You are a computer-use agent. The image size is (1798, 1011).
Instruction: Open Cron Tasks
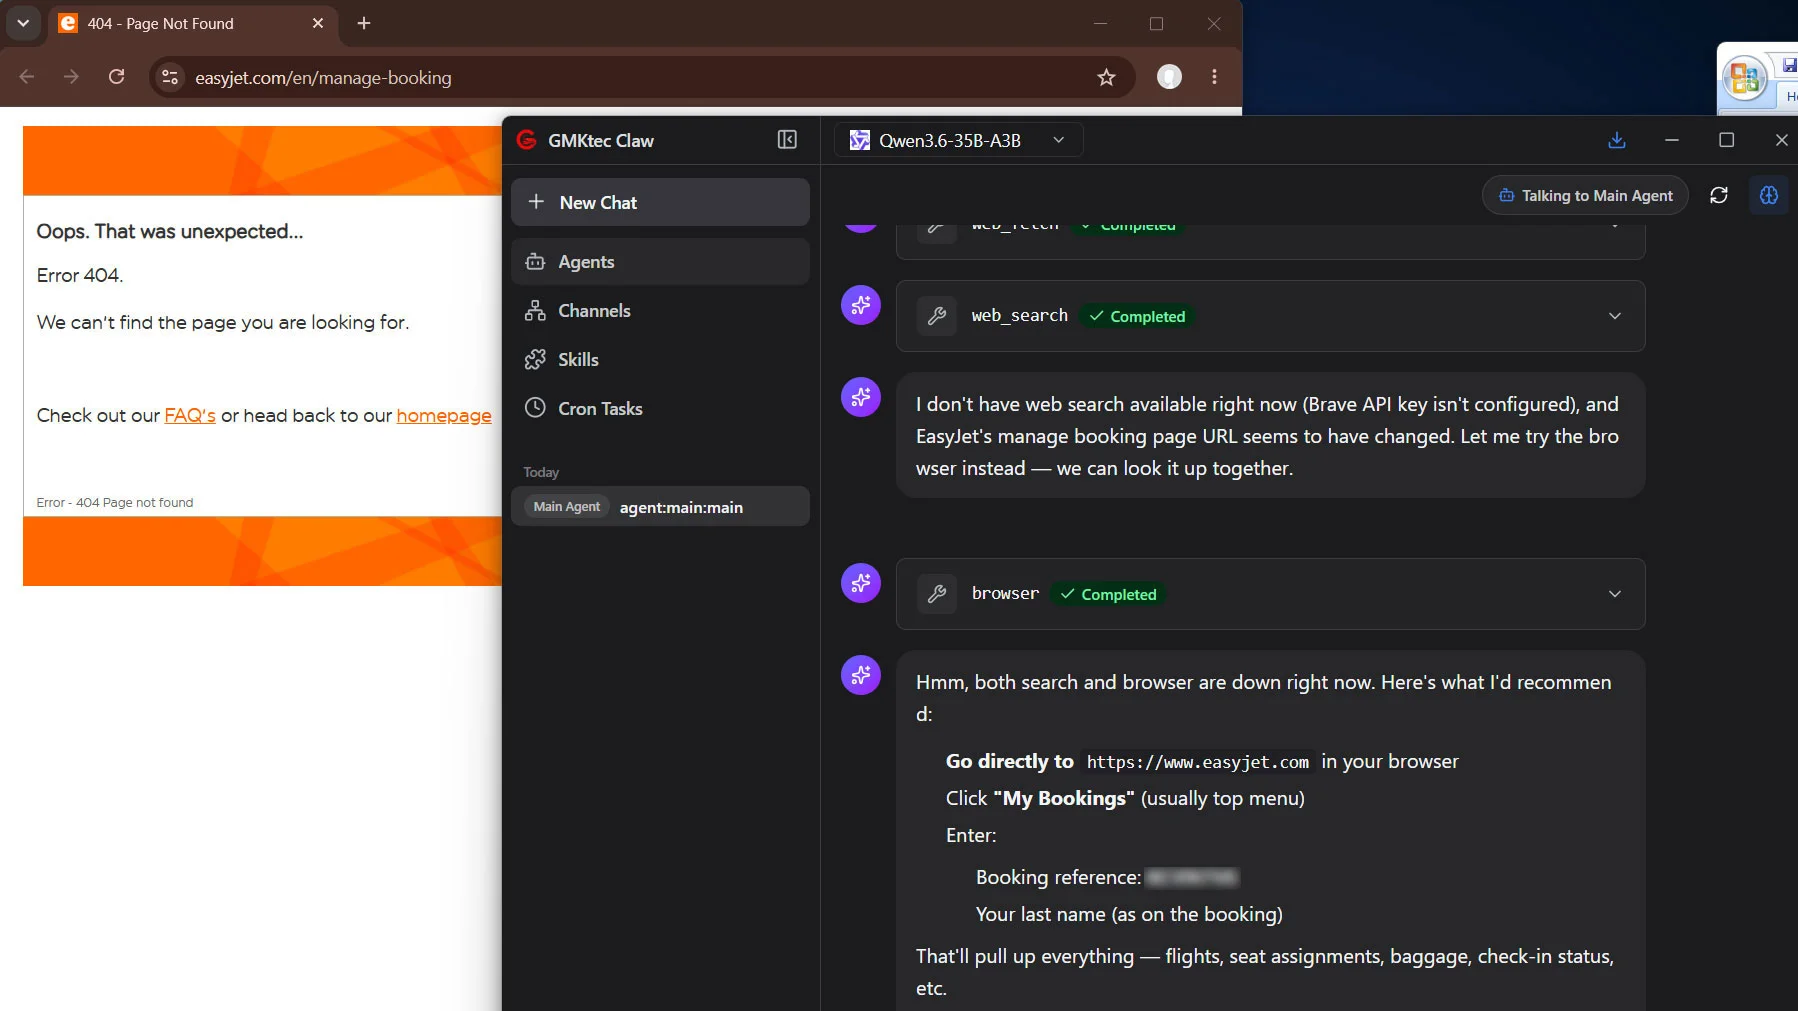pyautogui.click(x=660, y=408)
